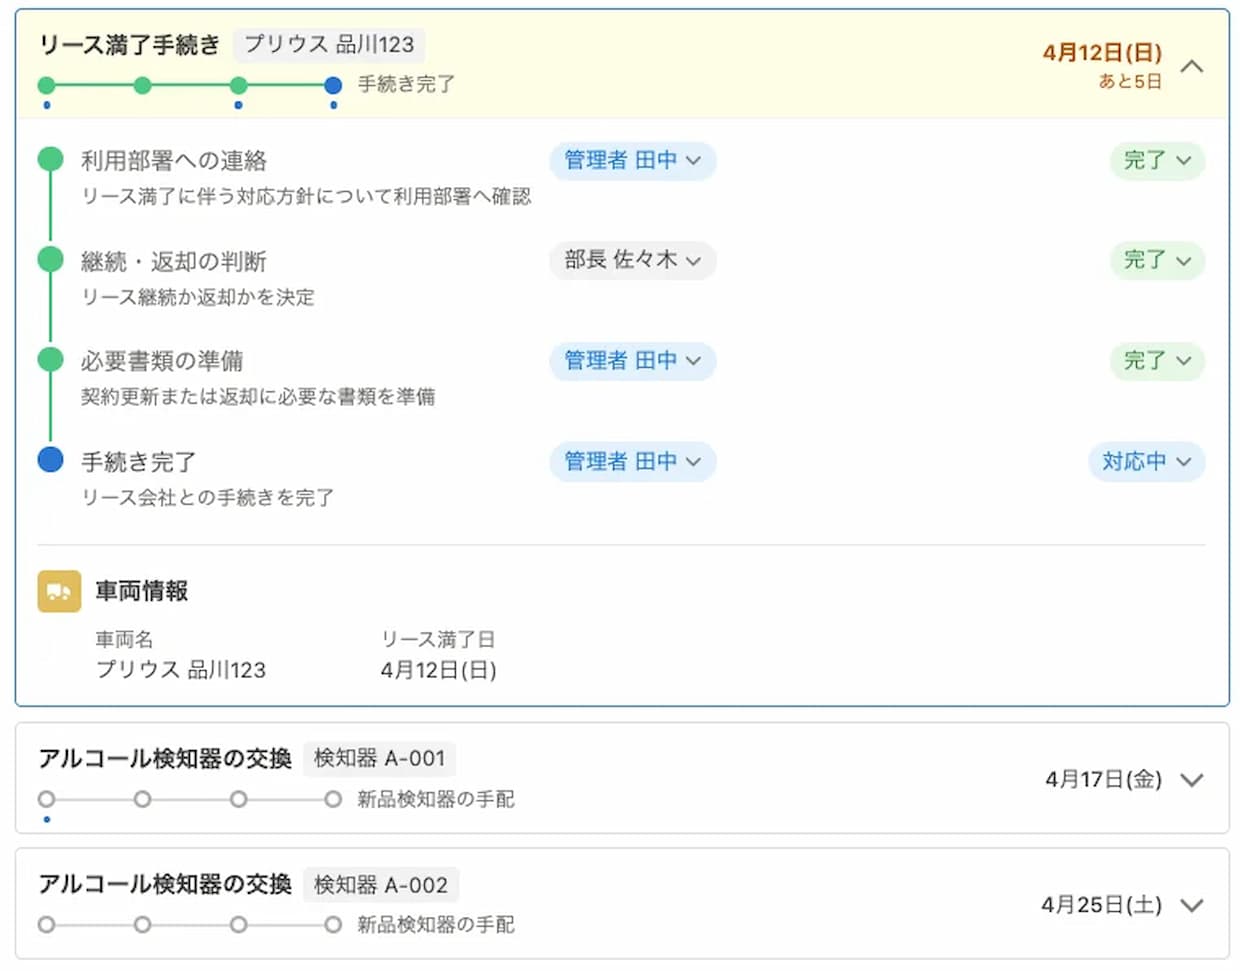Click the 4月12日(日) due date in header

click(x=1102, y=52)
